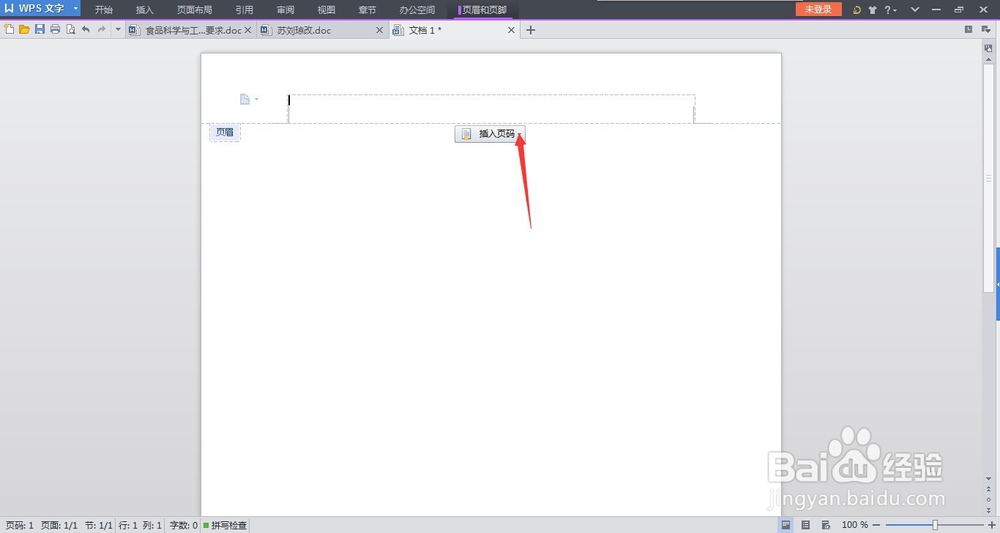Image resolution: width=1000 pixels, height=533 pixels.
Task: Save the document with the floppy disk icon
Action: 40,29
